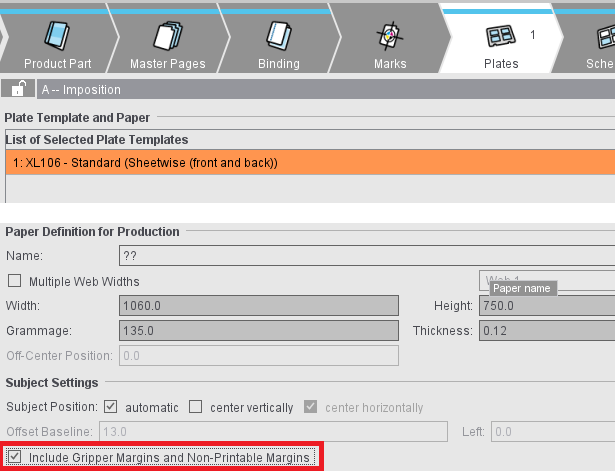Click the Offset Baseline field

pos(272,432)
